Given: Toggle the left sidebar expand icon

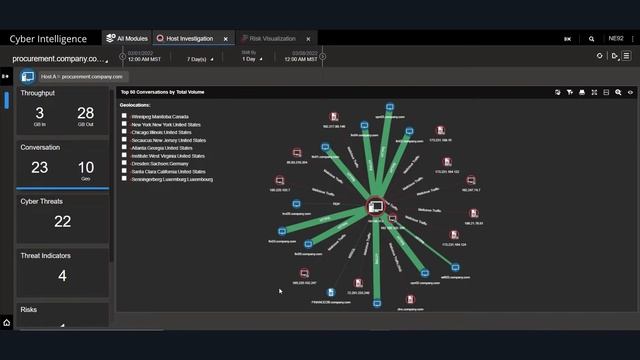Looking at the screenshot, I should coord(5,76).
